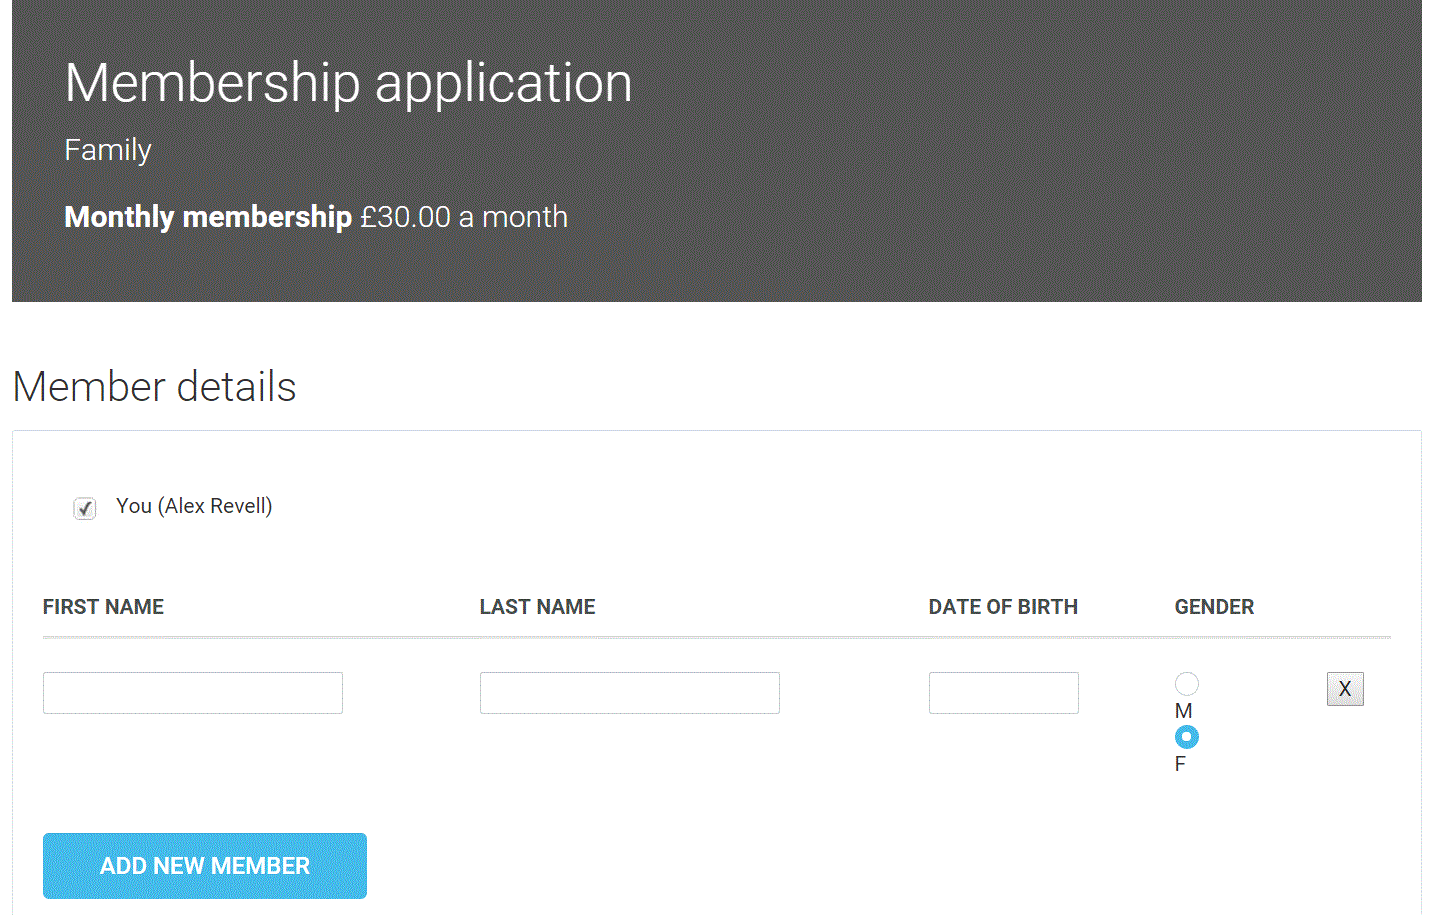
Task: Choose the M gender radio button
Action: click(1187, 684)
